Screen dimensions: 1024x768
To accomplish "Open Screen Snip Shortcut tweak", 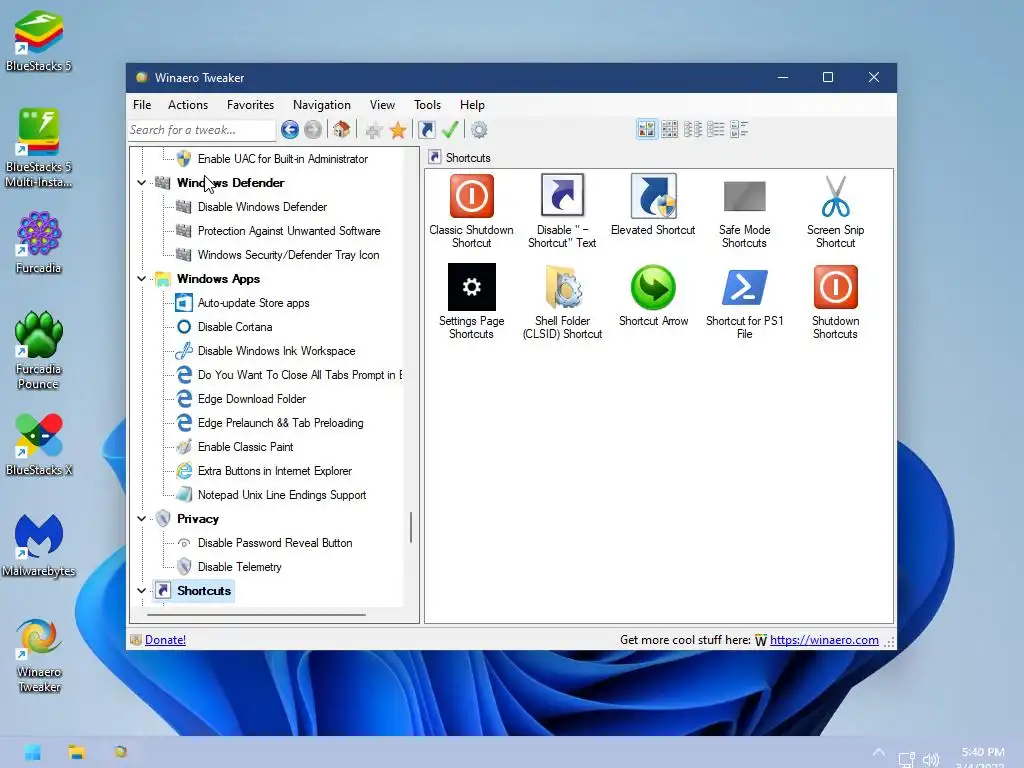I will 835,211.
